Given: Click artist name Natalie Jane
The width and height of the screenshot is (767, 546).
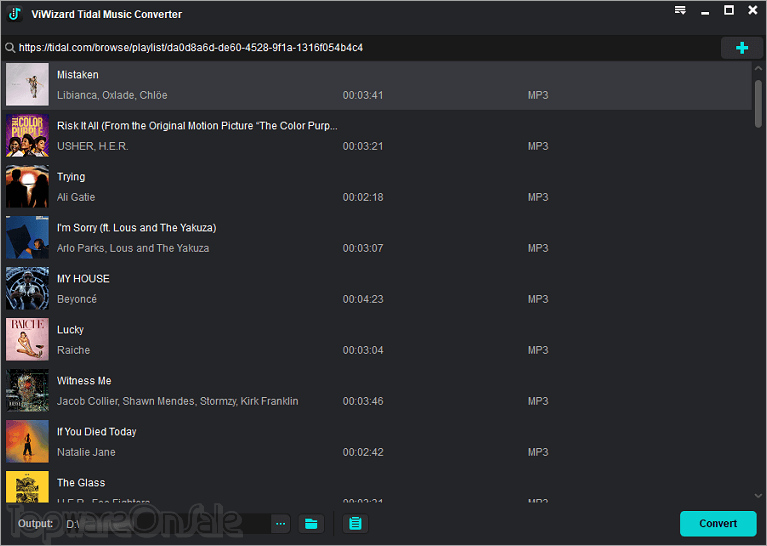Looking at the screenshot, I should click(x=86, y=452).
